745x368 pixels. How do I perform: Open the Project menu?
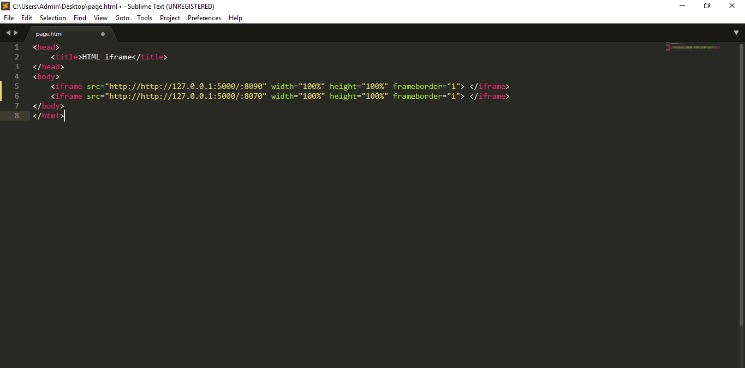170,18
